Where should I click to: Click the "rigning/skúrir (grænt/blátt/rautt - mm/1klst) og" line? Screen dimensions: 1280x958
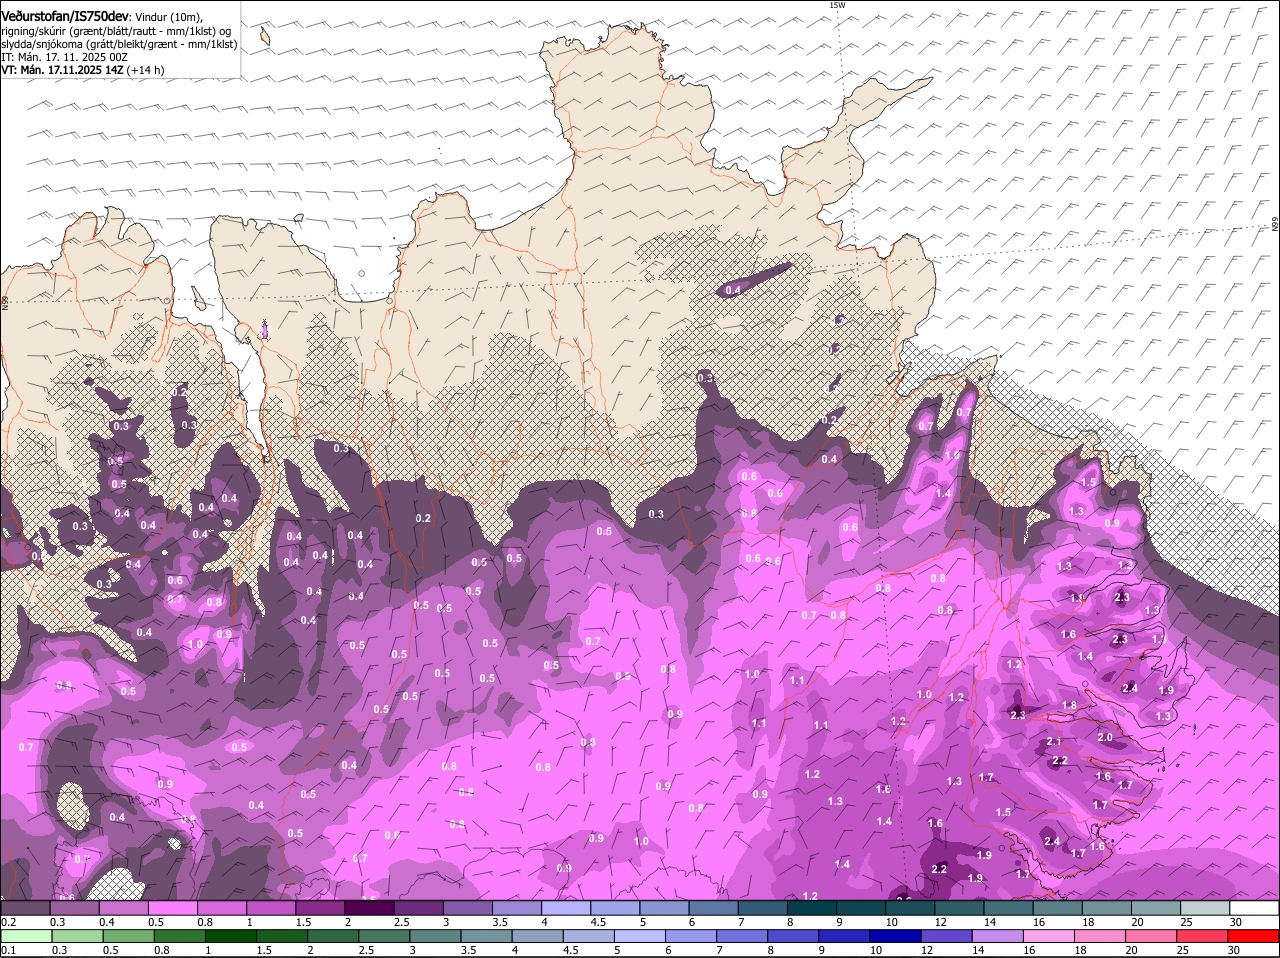click(x=116, y=31)
